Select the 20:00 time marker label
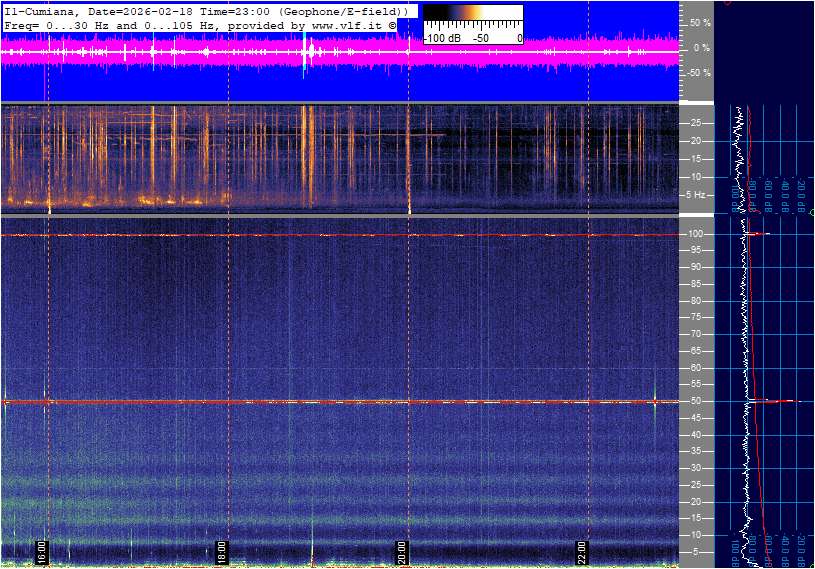This screenshot has width=815, height=569. (402, 551)
